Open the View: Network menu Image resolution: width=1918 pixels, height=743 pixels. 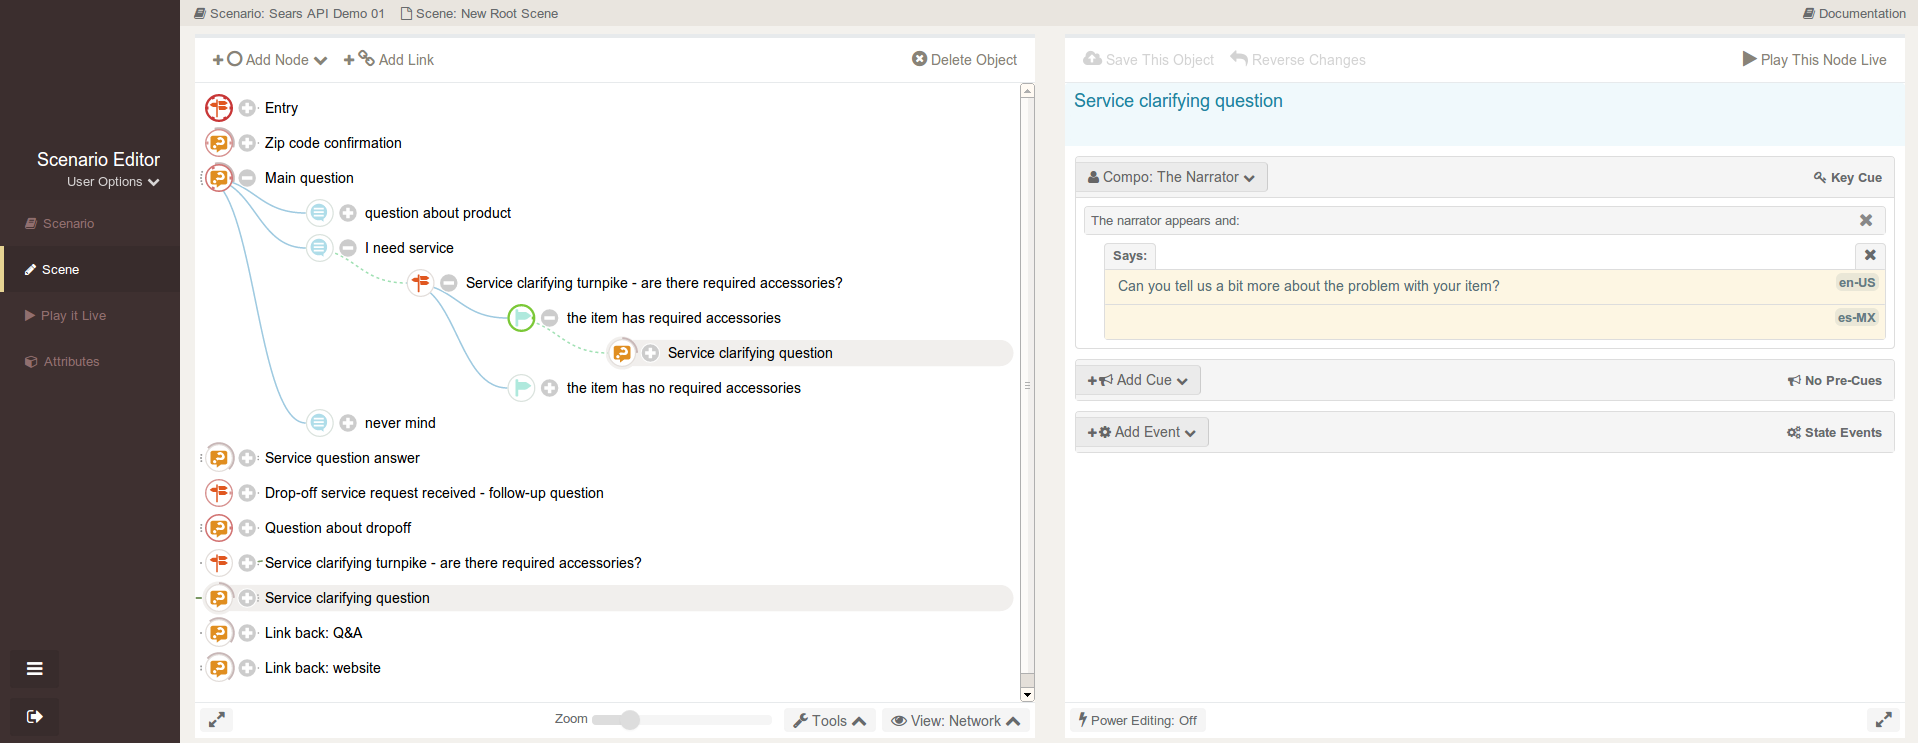click(955, 720)
